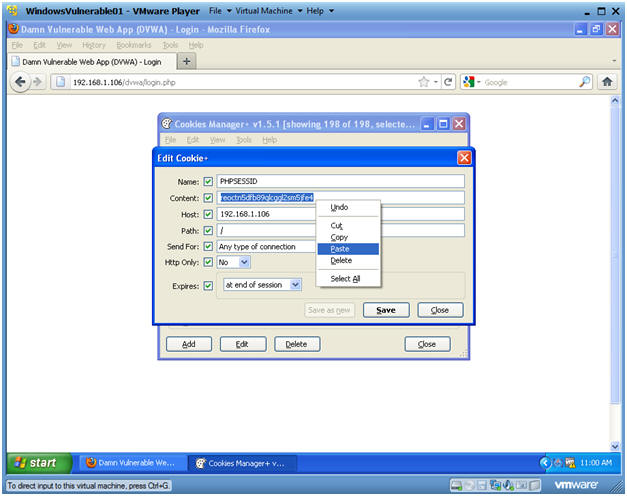Open the 'Any type of connection' dropdown
Image resolution: width=627 pixels, height=496 pixels.
(x=267, y=247)
